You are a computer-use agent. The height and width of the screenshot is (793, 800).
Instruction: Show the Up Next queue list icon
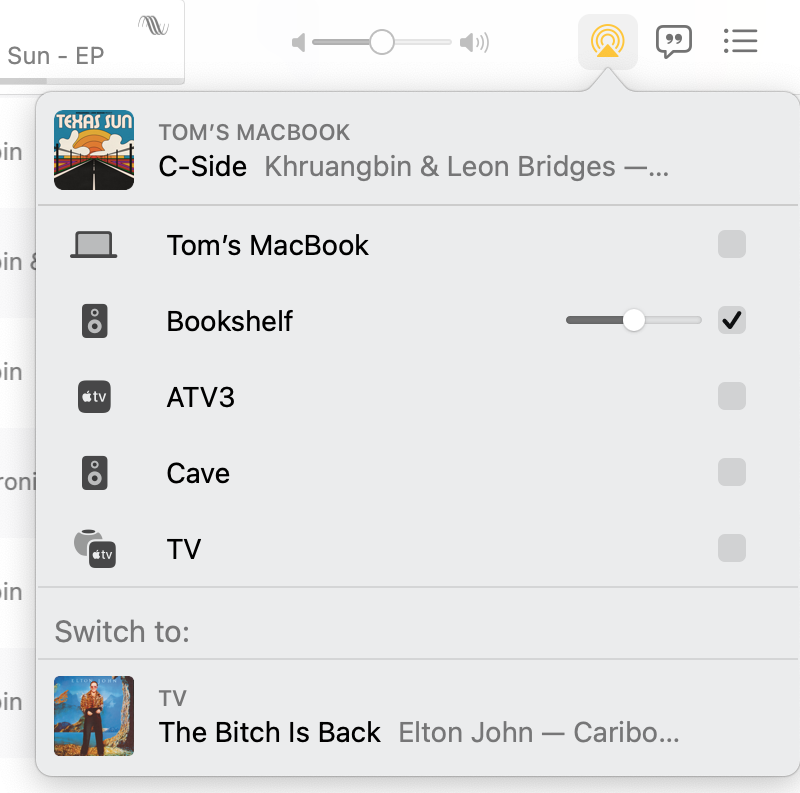tap(739, 41)
